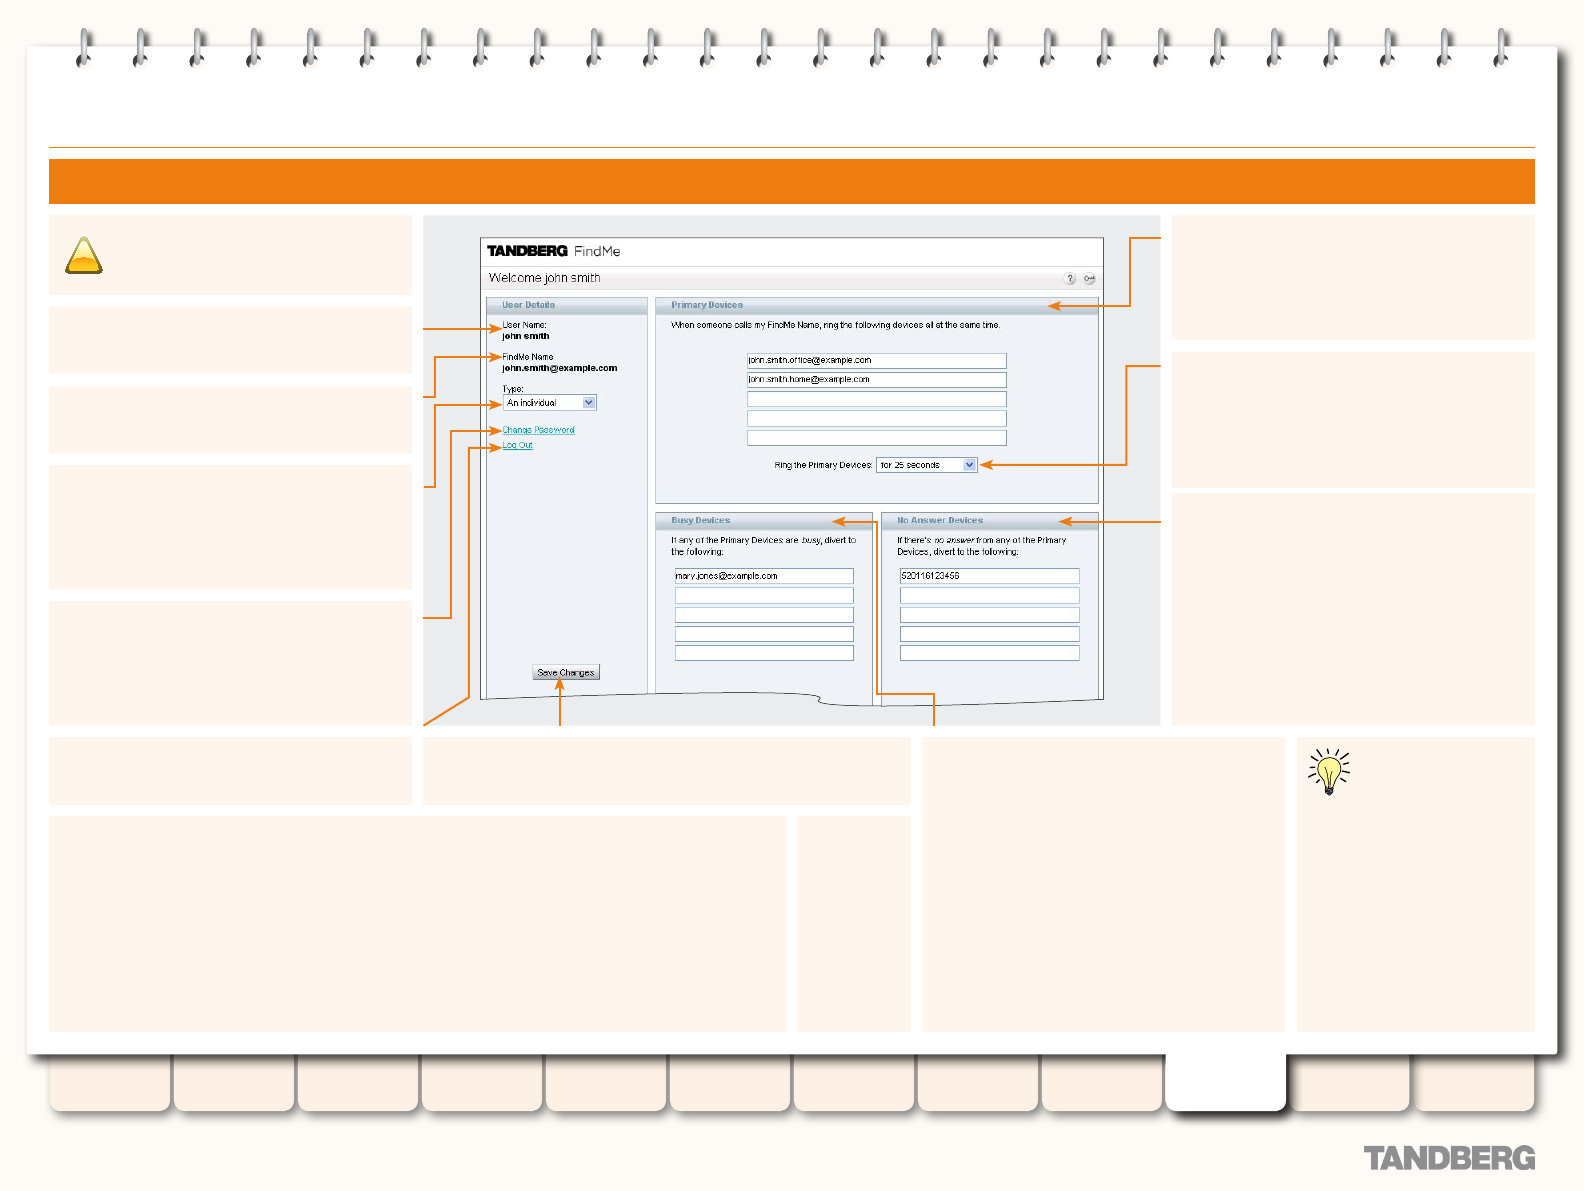Select the john.smith.home@example.com device field
This screenshot has width=1584, height=1191.
pos(877,380)
